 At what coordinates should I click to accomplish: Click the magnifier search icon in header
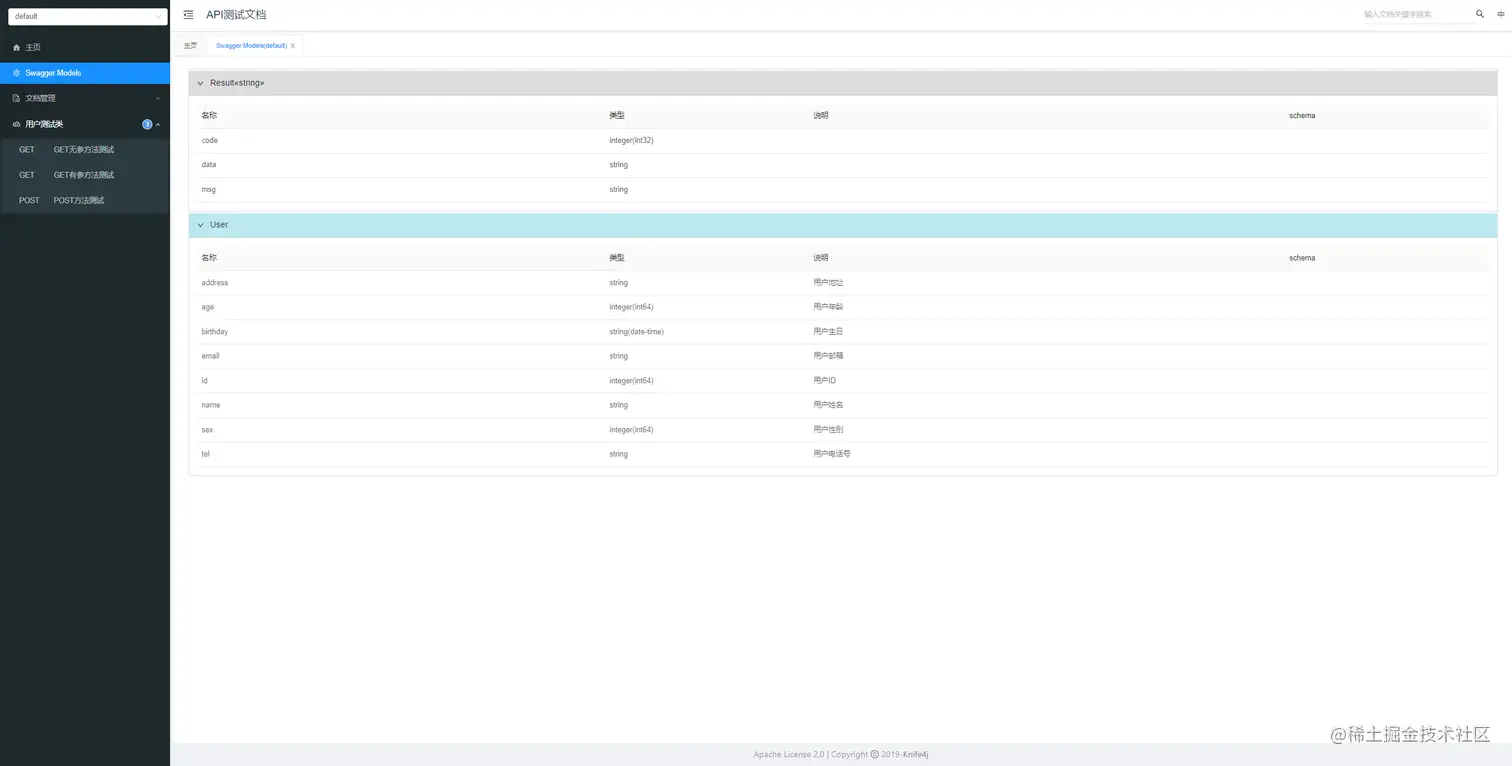click(x=1480, y=15)
